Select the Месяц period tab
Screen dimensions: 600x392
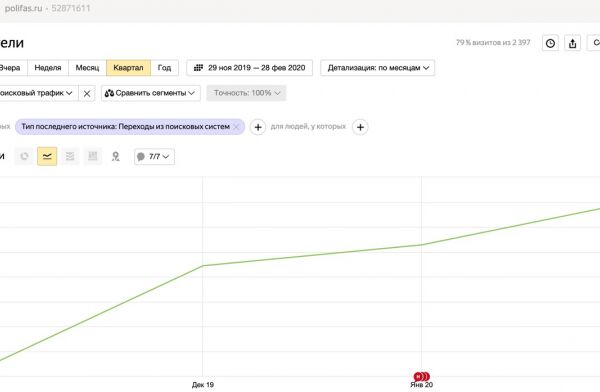(x=87, y=68)
